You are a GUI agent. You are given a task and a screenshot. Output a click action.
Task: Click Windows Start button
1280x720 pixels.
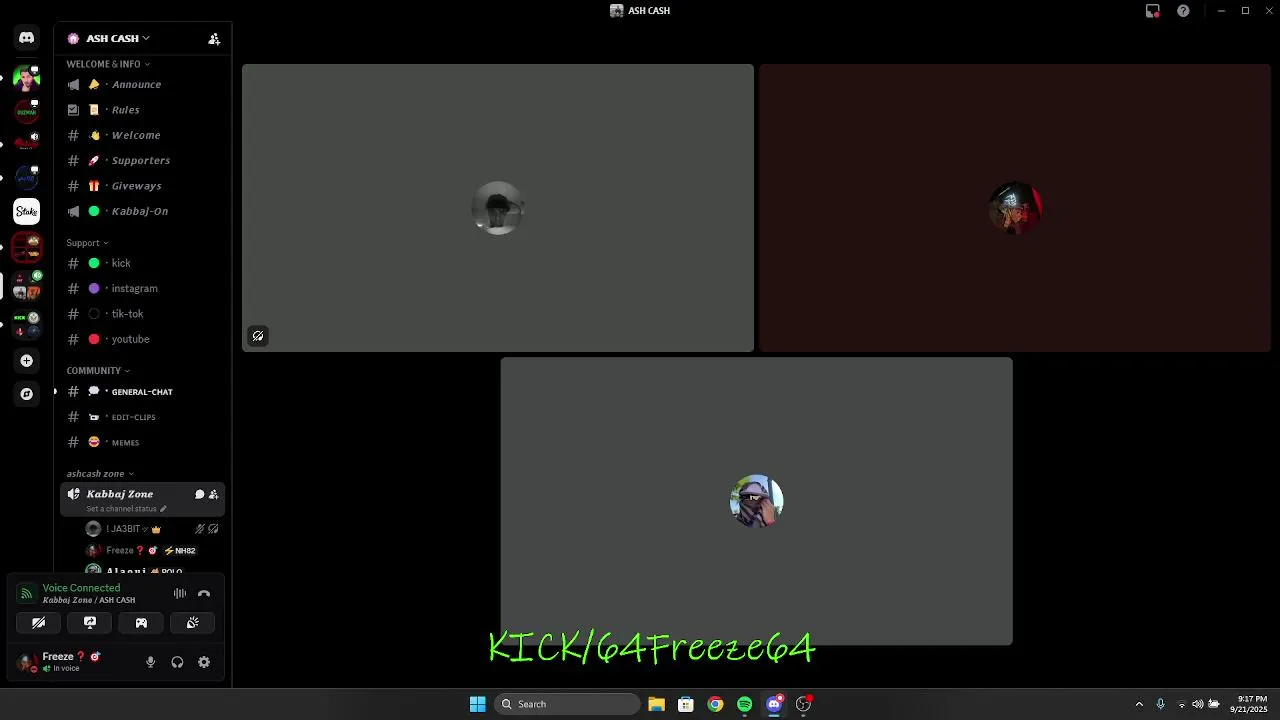pyautogui.click(x=478, y=704)
